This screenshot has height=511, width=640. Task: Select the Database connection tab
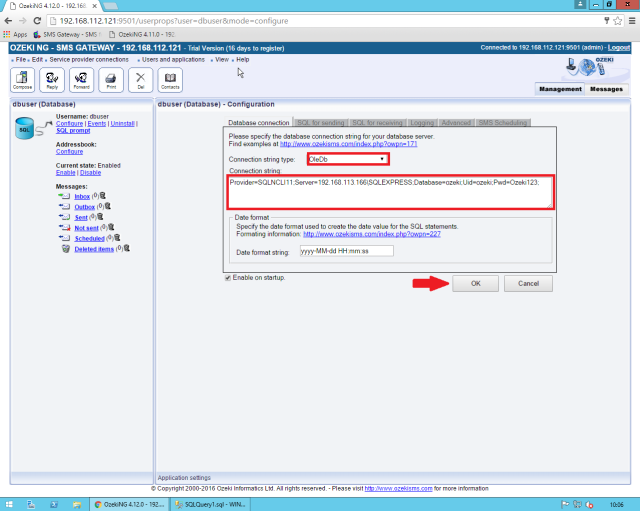click(258, 122)
